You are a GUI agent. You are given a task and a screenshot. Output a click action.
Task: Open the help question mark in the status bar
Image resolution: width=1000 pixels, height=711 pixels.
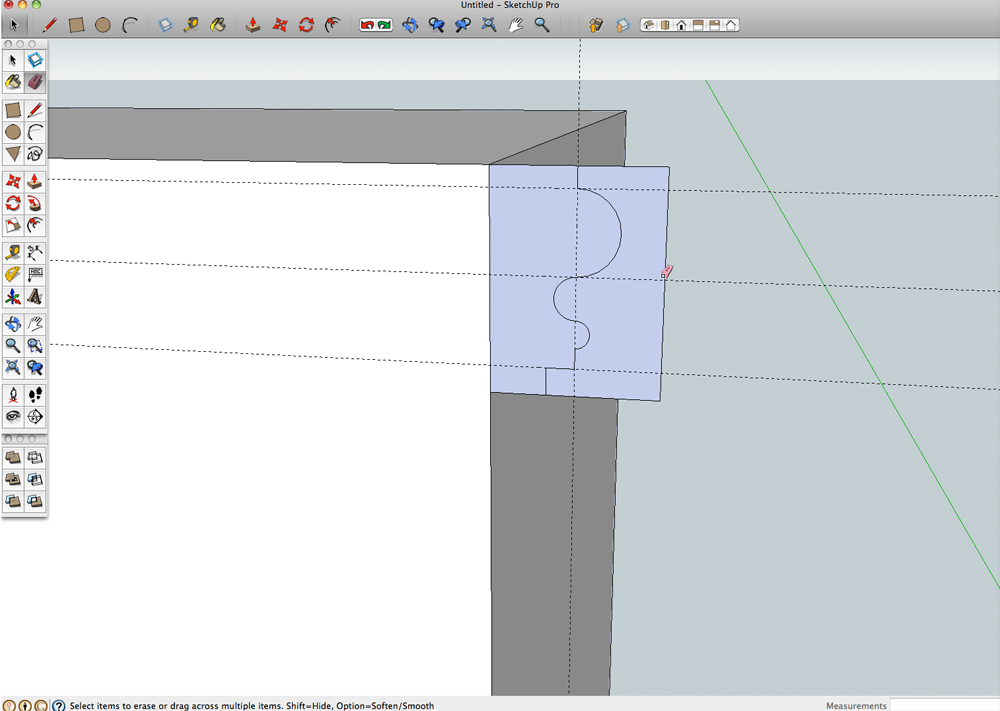(59, 705)
